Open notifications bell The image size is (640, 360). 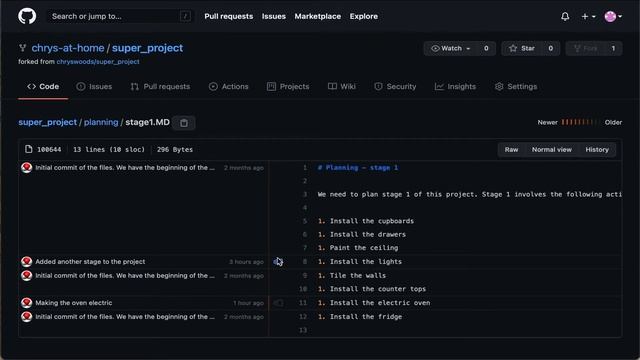pos(565,16)
